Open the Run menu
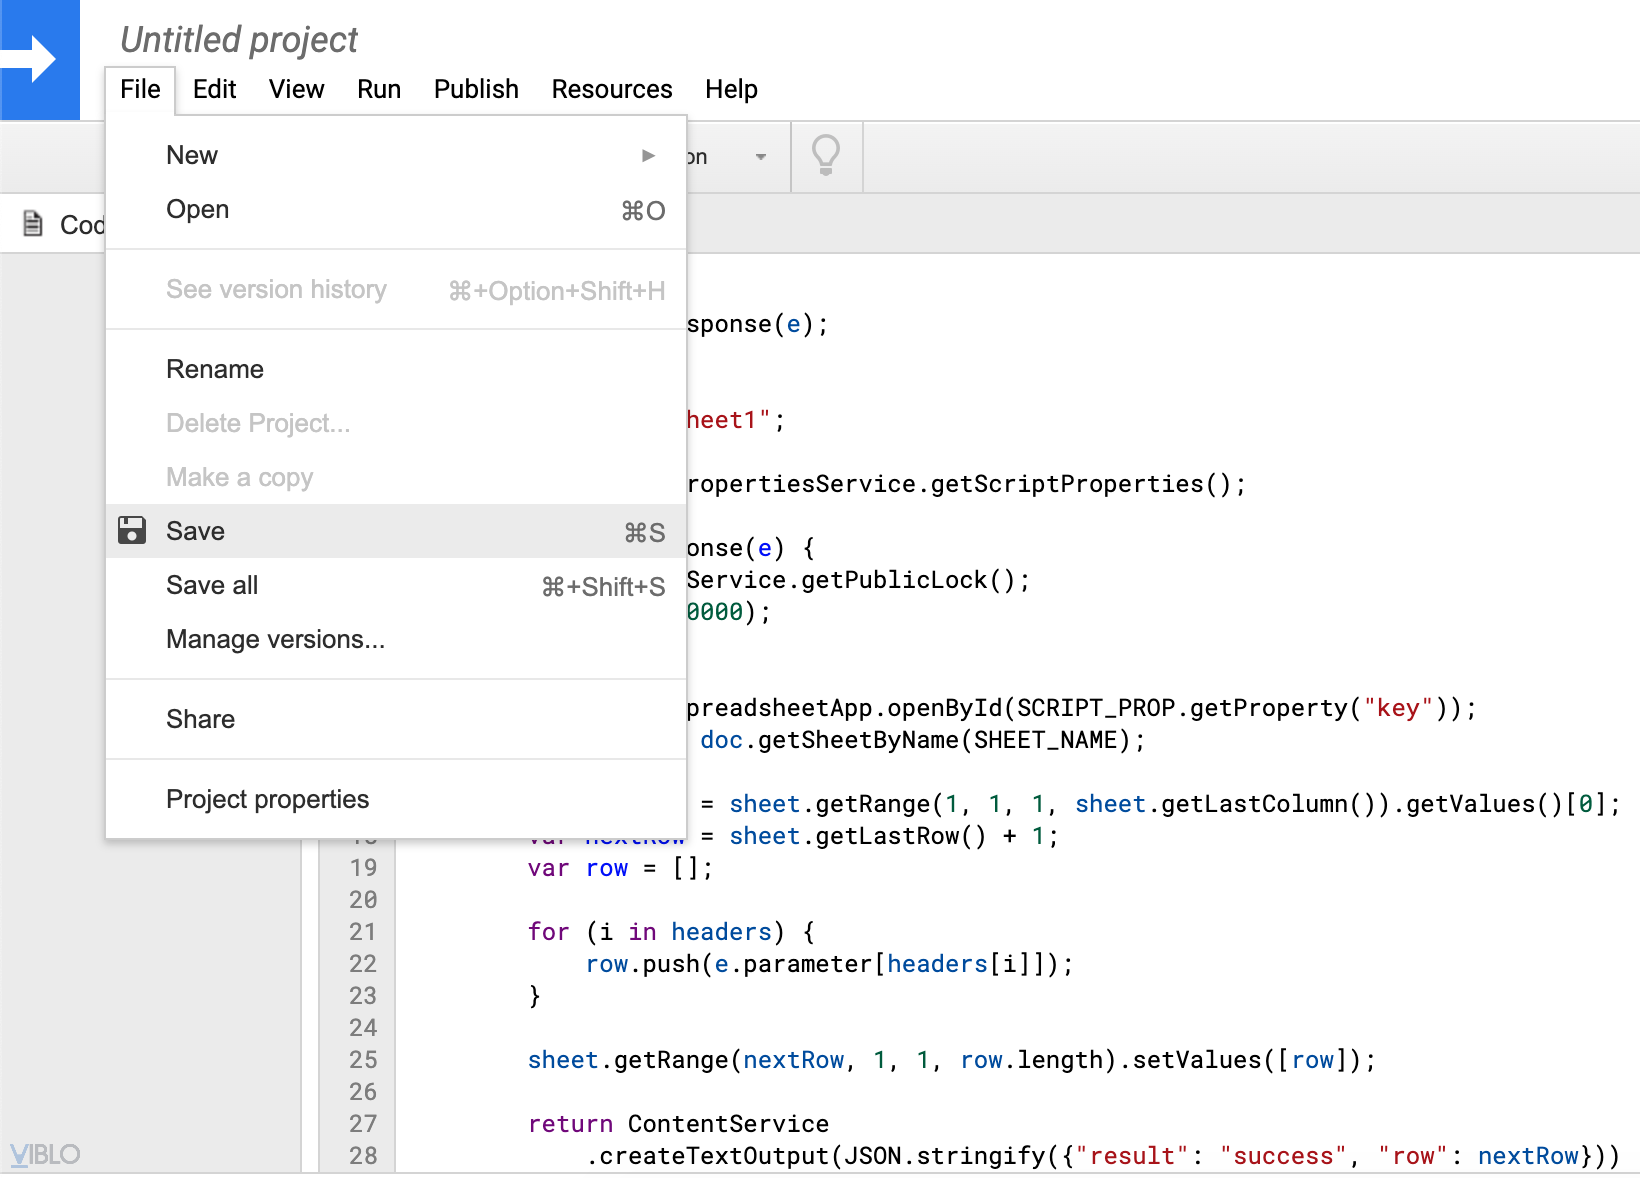The width and height of the screenshot is (1640, 1178). pos(378,90)
